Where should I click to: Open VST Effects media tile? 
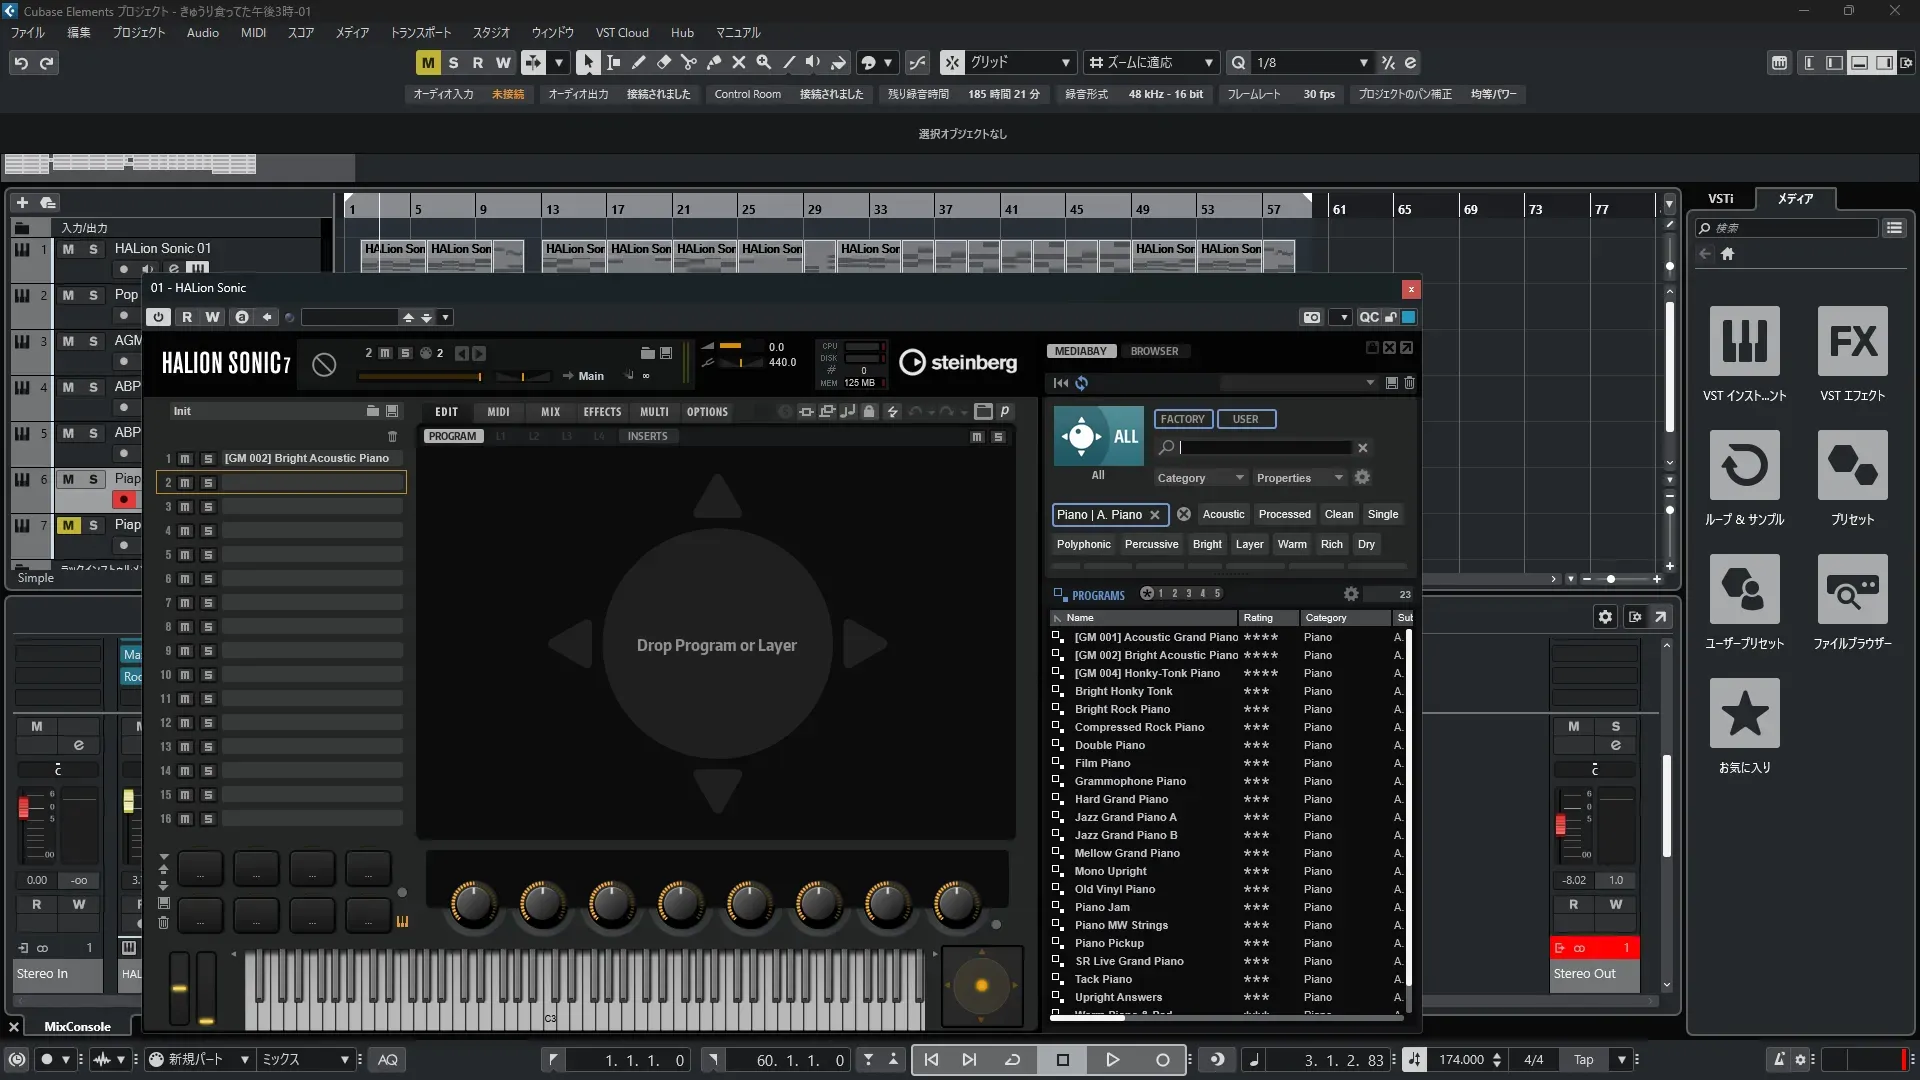point(1852,341)
